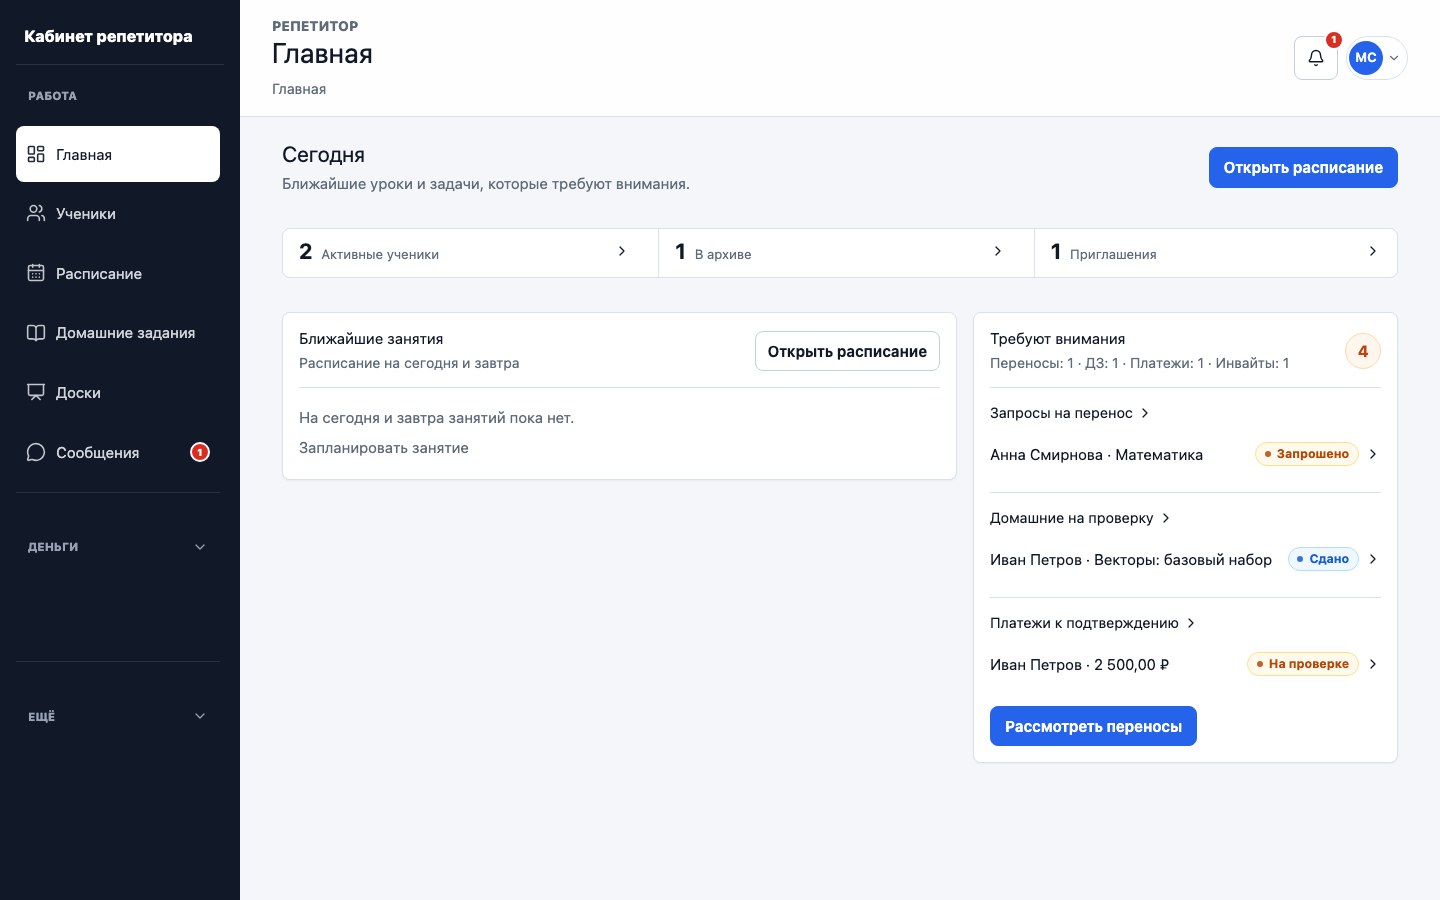Open the В архиве card chevron
The height and width of the screenshot is (900, 1440).
[997, 251]
